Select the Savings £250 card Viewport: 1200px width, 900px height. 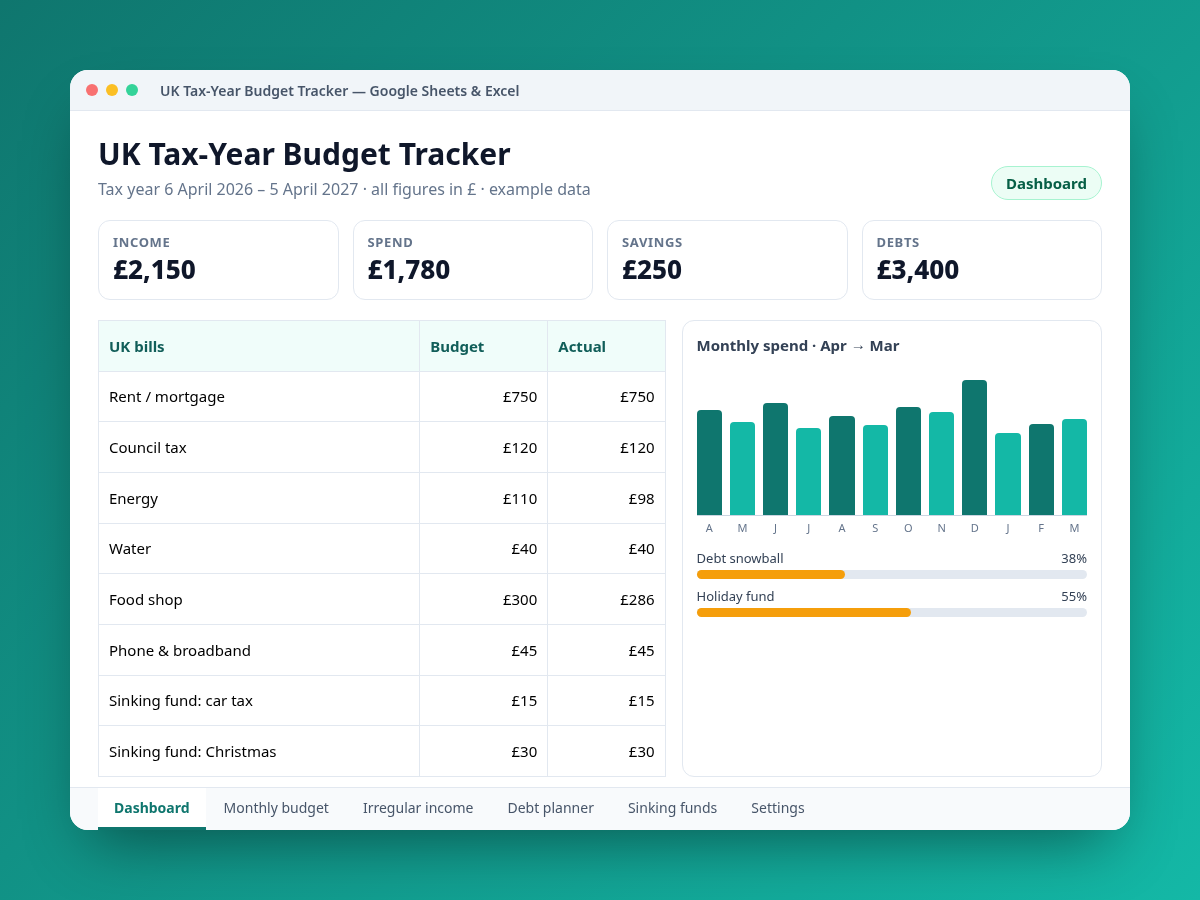click(727, 260)
